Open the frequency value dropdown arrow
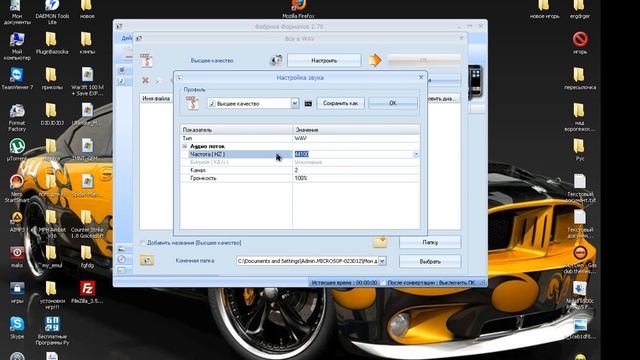640x360 pixels. pyautogui.click(x=416, y=154)
